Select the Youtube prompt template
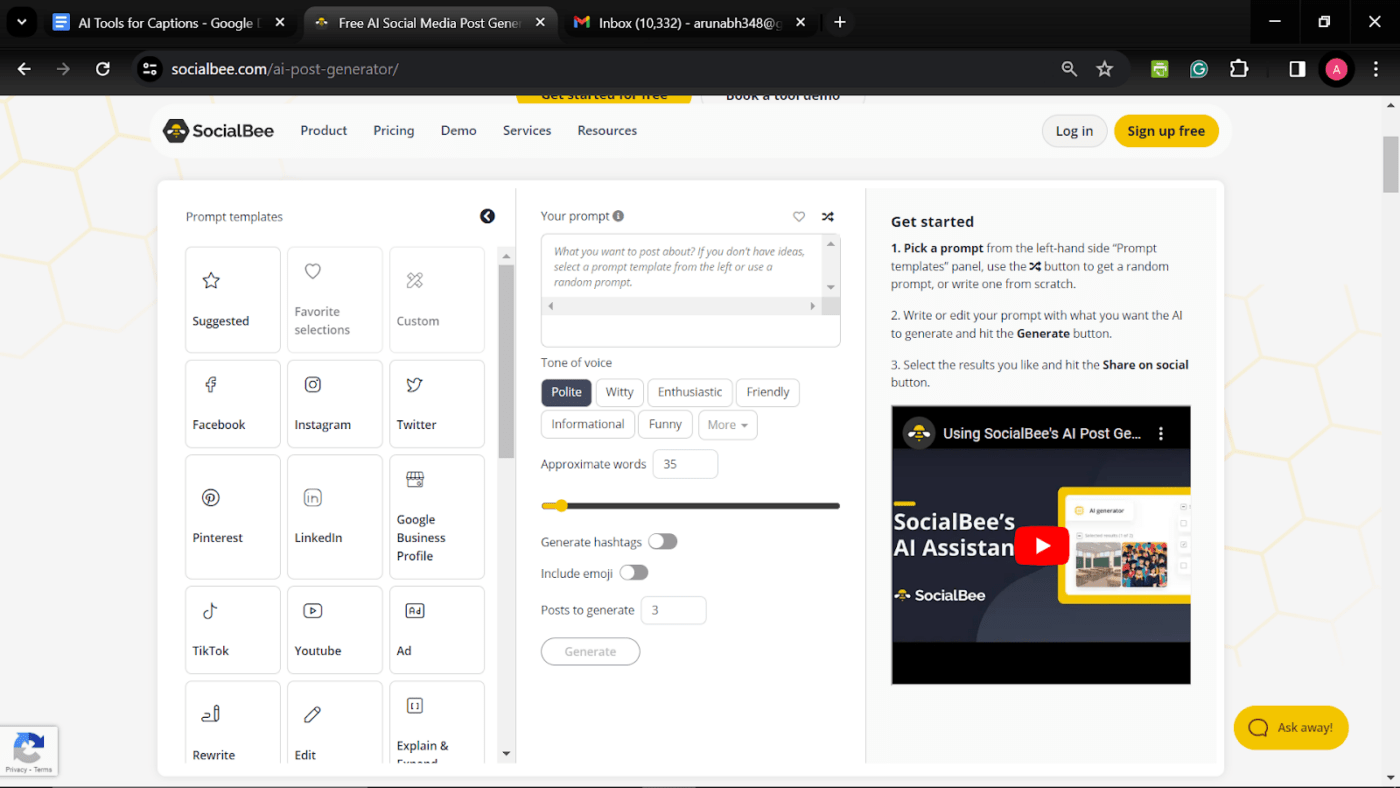The width and height of the screenshot is (1400, 788). [x=334, y=630]
